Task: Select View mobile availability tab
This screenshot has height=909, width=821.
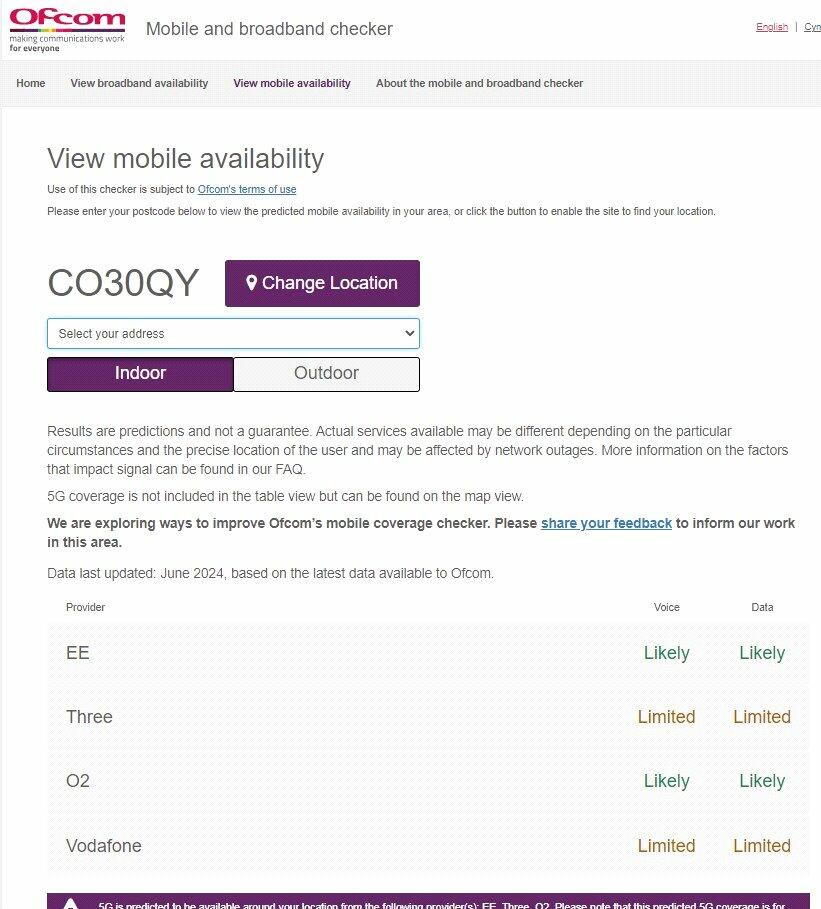Action: point(292,83)
